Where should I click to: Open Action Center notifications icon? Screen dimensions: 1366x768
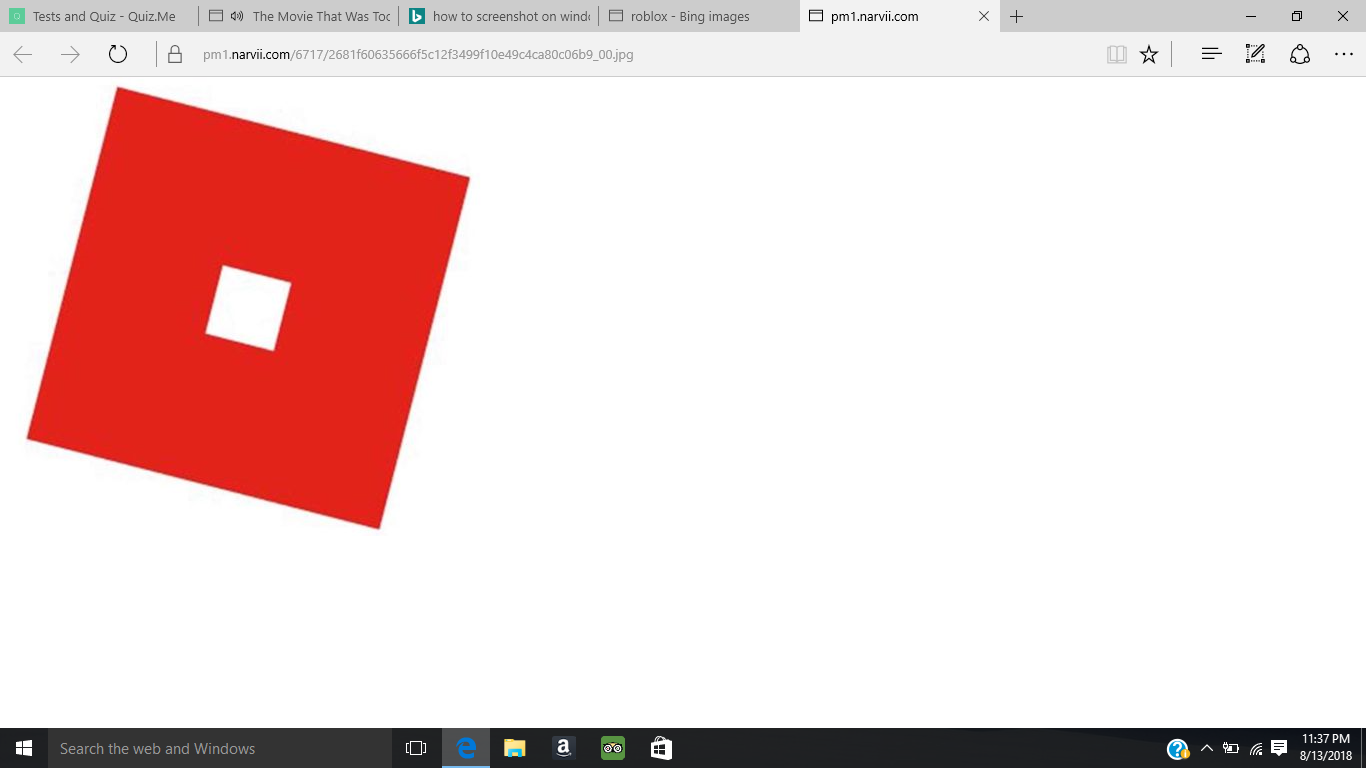tap(1279, 748)
